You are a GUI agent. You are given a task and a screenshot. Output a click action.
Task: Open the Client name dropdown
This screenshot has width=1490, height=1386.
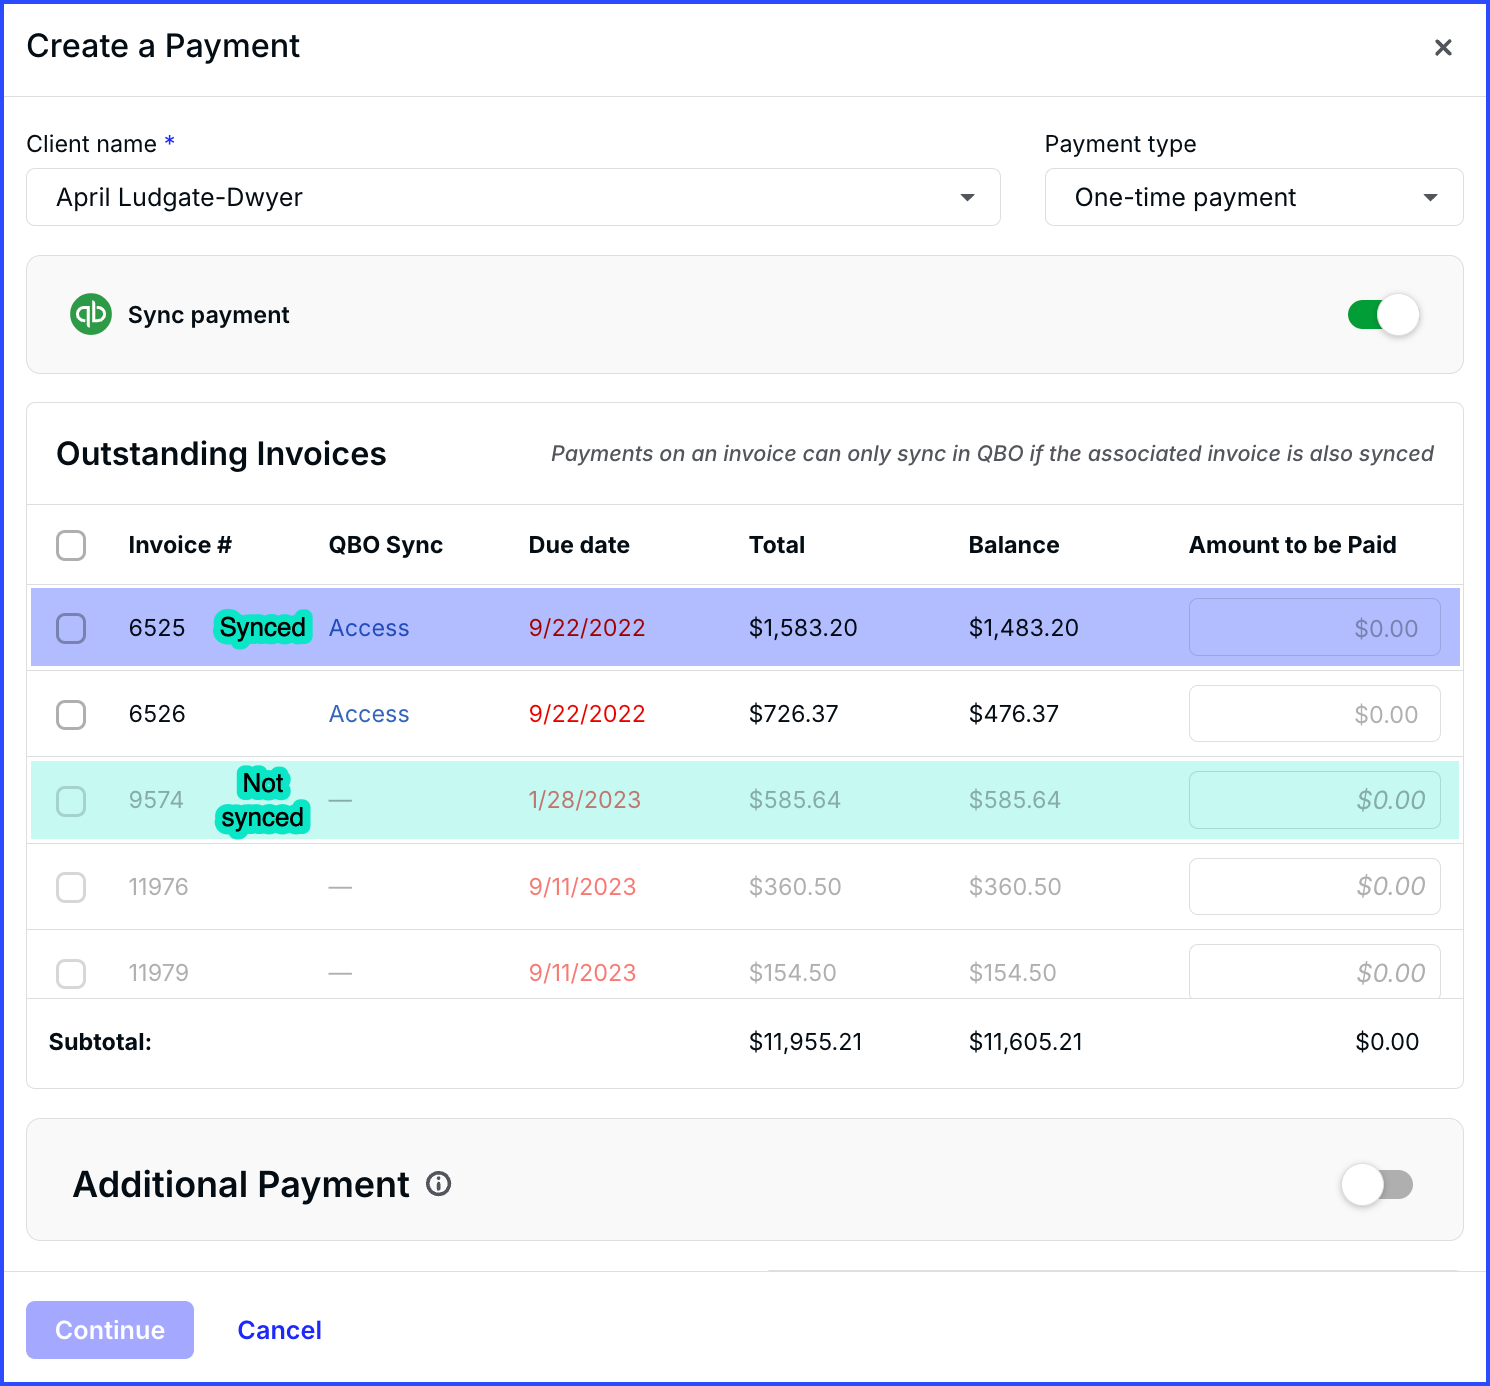pyautogui.click(x=513, y=197)
